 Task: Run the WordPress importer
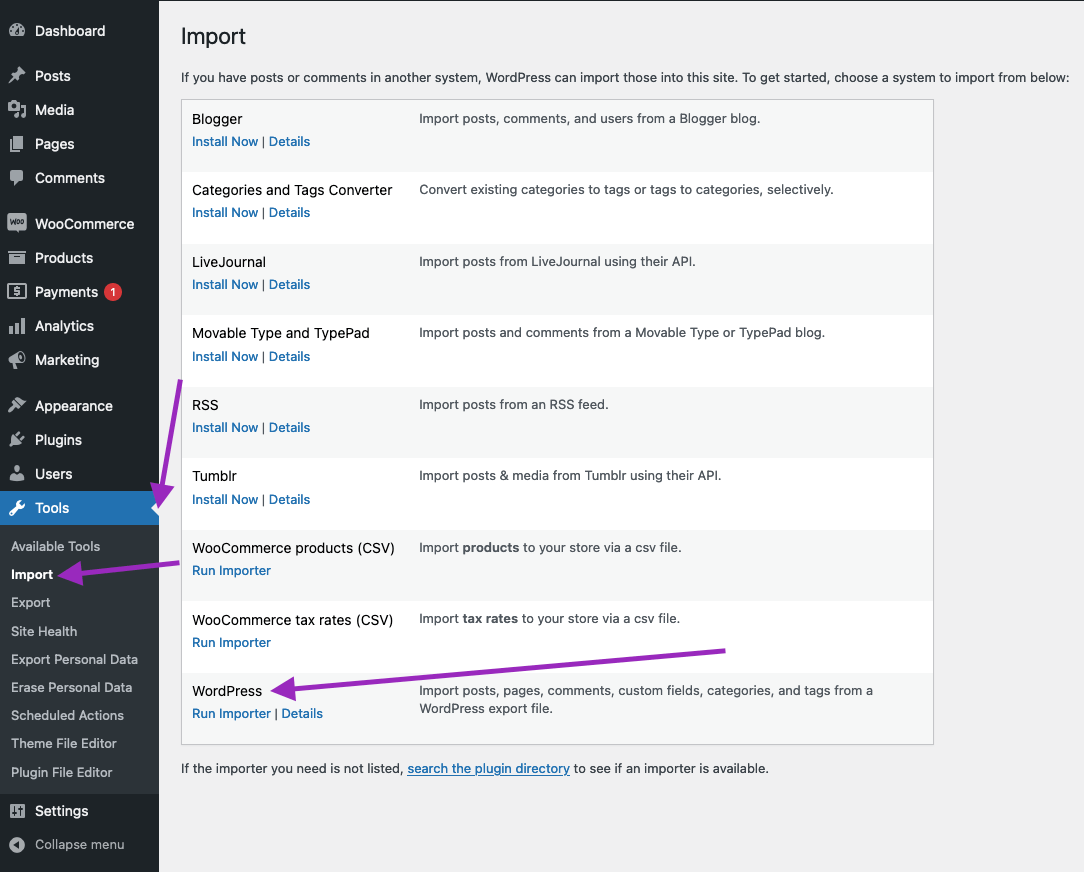231,713
